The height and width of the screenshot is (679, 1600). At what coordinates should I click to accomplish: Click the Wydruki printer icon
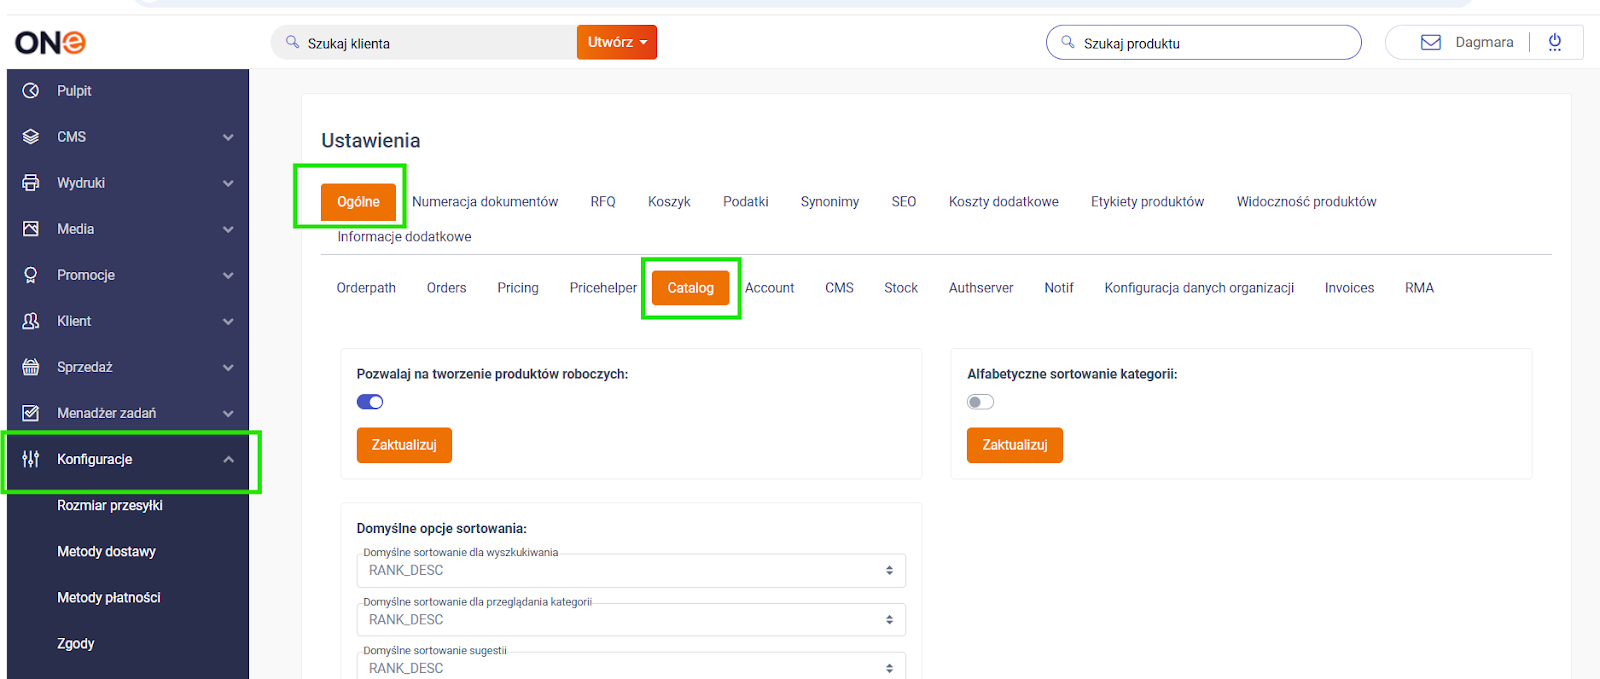[31, 183]
